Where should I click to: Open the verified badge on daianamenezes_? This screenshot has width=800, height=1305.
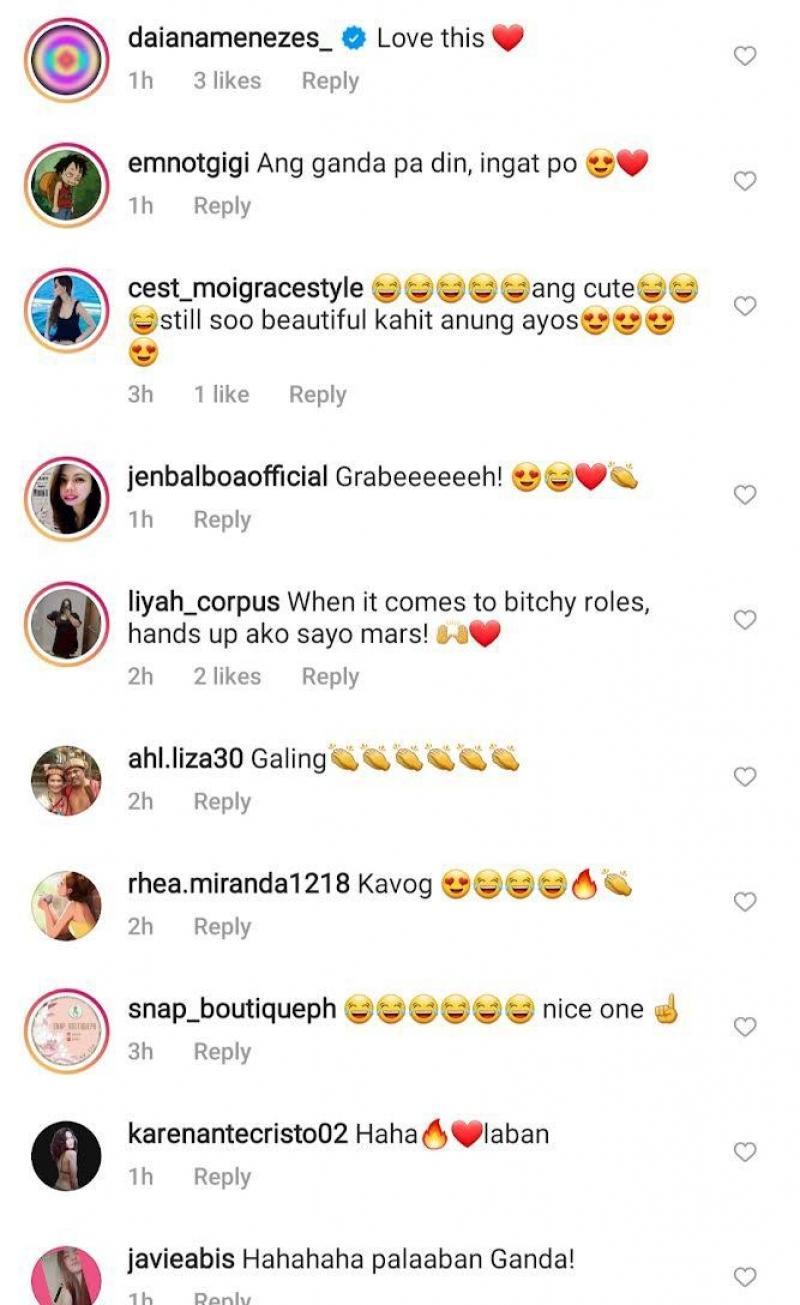coord(353,39)
